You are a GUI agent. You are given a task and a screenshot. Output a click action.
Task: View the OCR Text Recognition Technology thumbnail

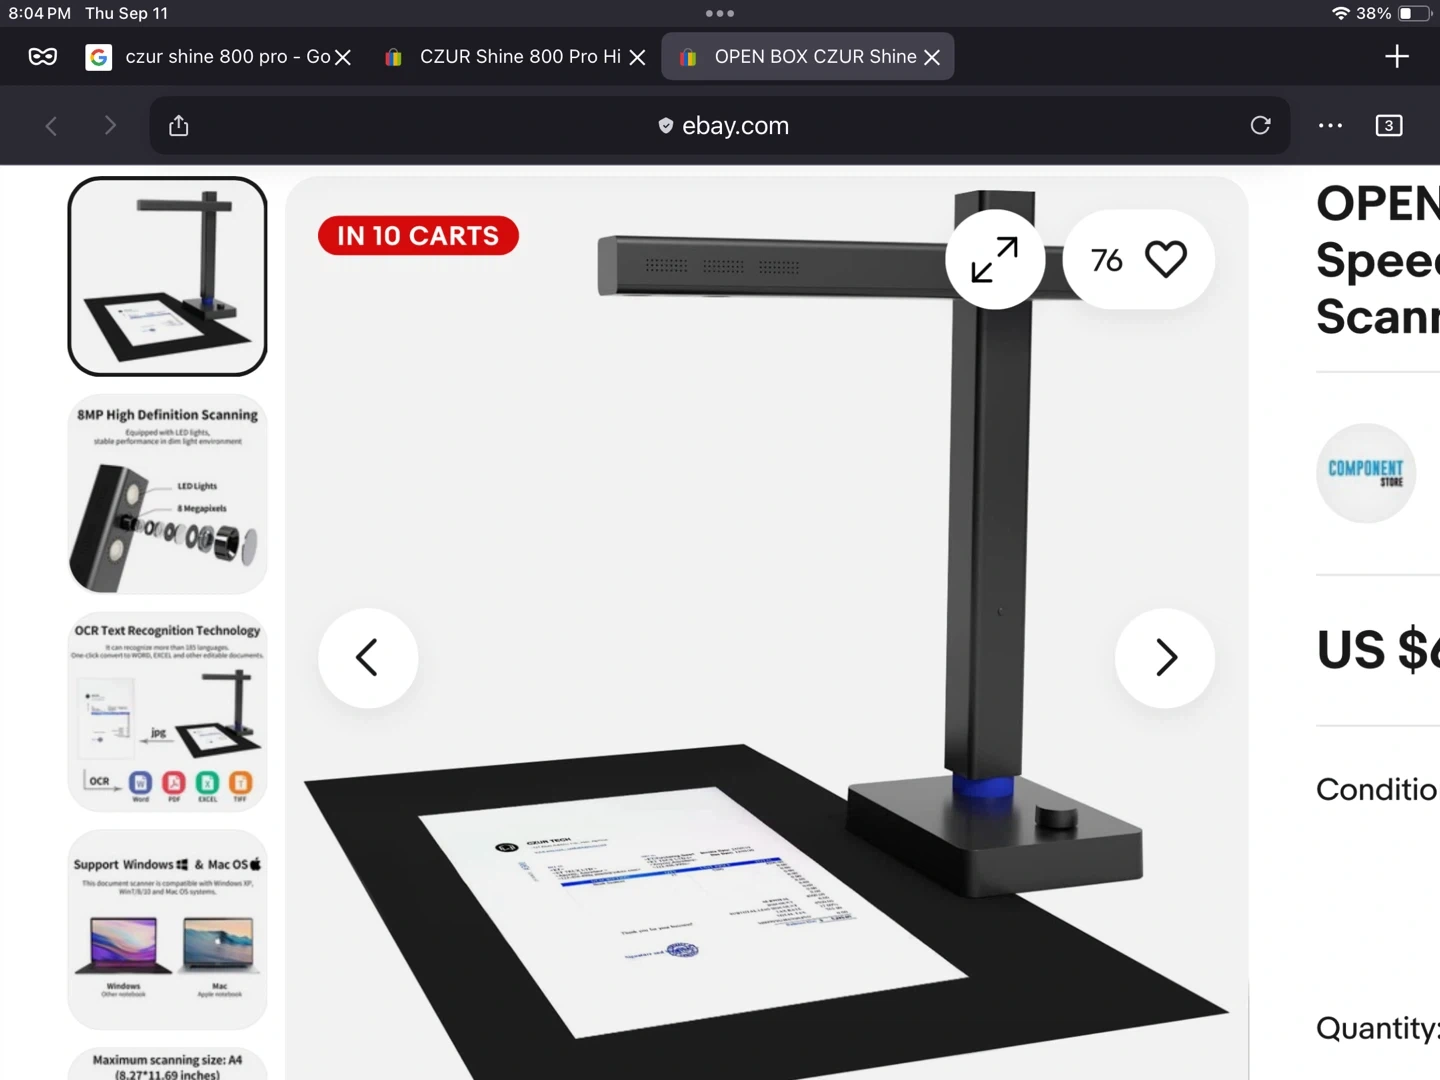(x=168, y=712)
